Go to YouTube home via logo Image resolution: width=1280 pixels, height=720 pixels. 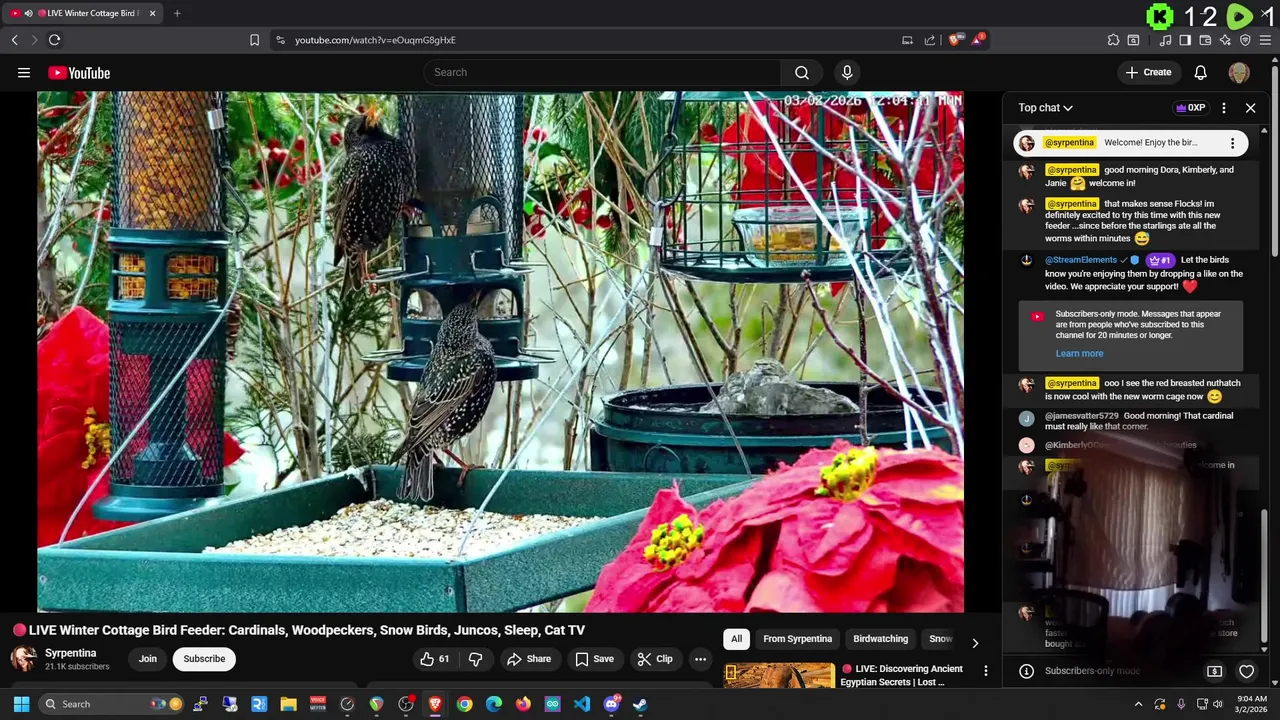click(79, 73)
